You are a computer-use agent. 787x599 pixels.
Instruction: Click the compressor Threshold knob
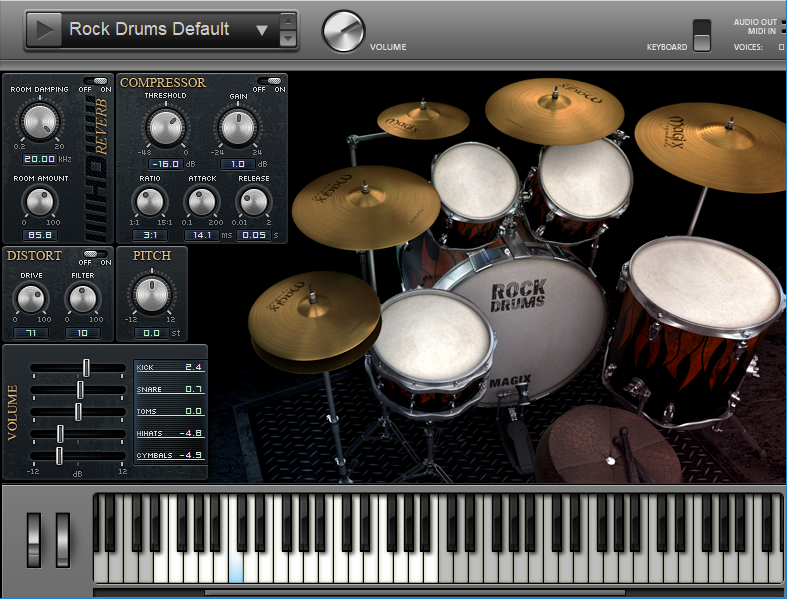click(166, 127)
